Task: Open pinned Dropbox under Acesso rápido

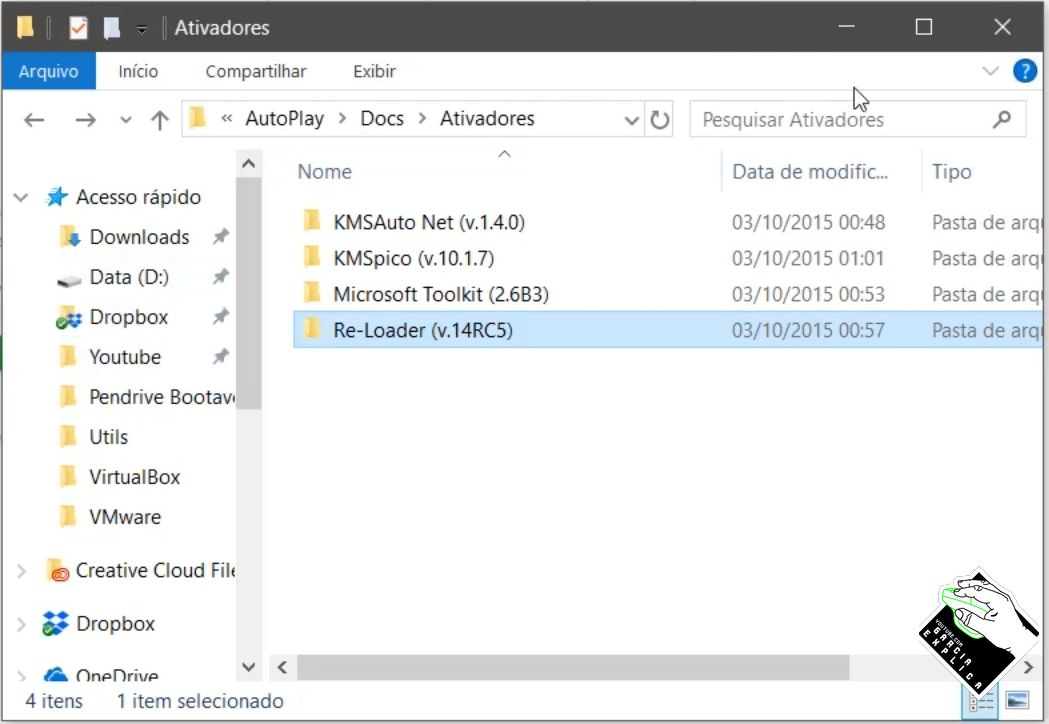Action: tap(128, 317)
